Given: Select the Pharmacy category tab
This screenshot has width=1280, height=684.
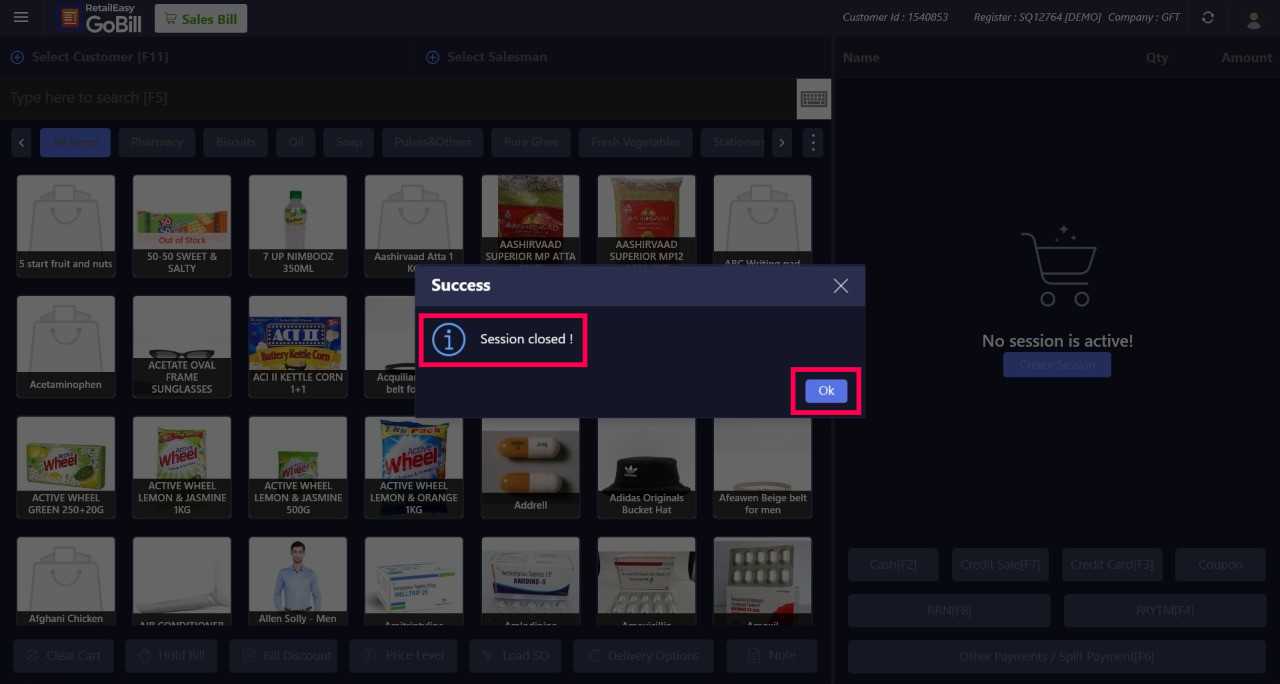Looking at the screenshot, I should pos(157,142).
